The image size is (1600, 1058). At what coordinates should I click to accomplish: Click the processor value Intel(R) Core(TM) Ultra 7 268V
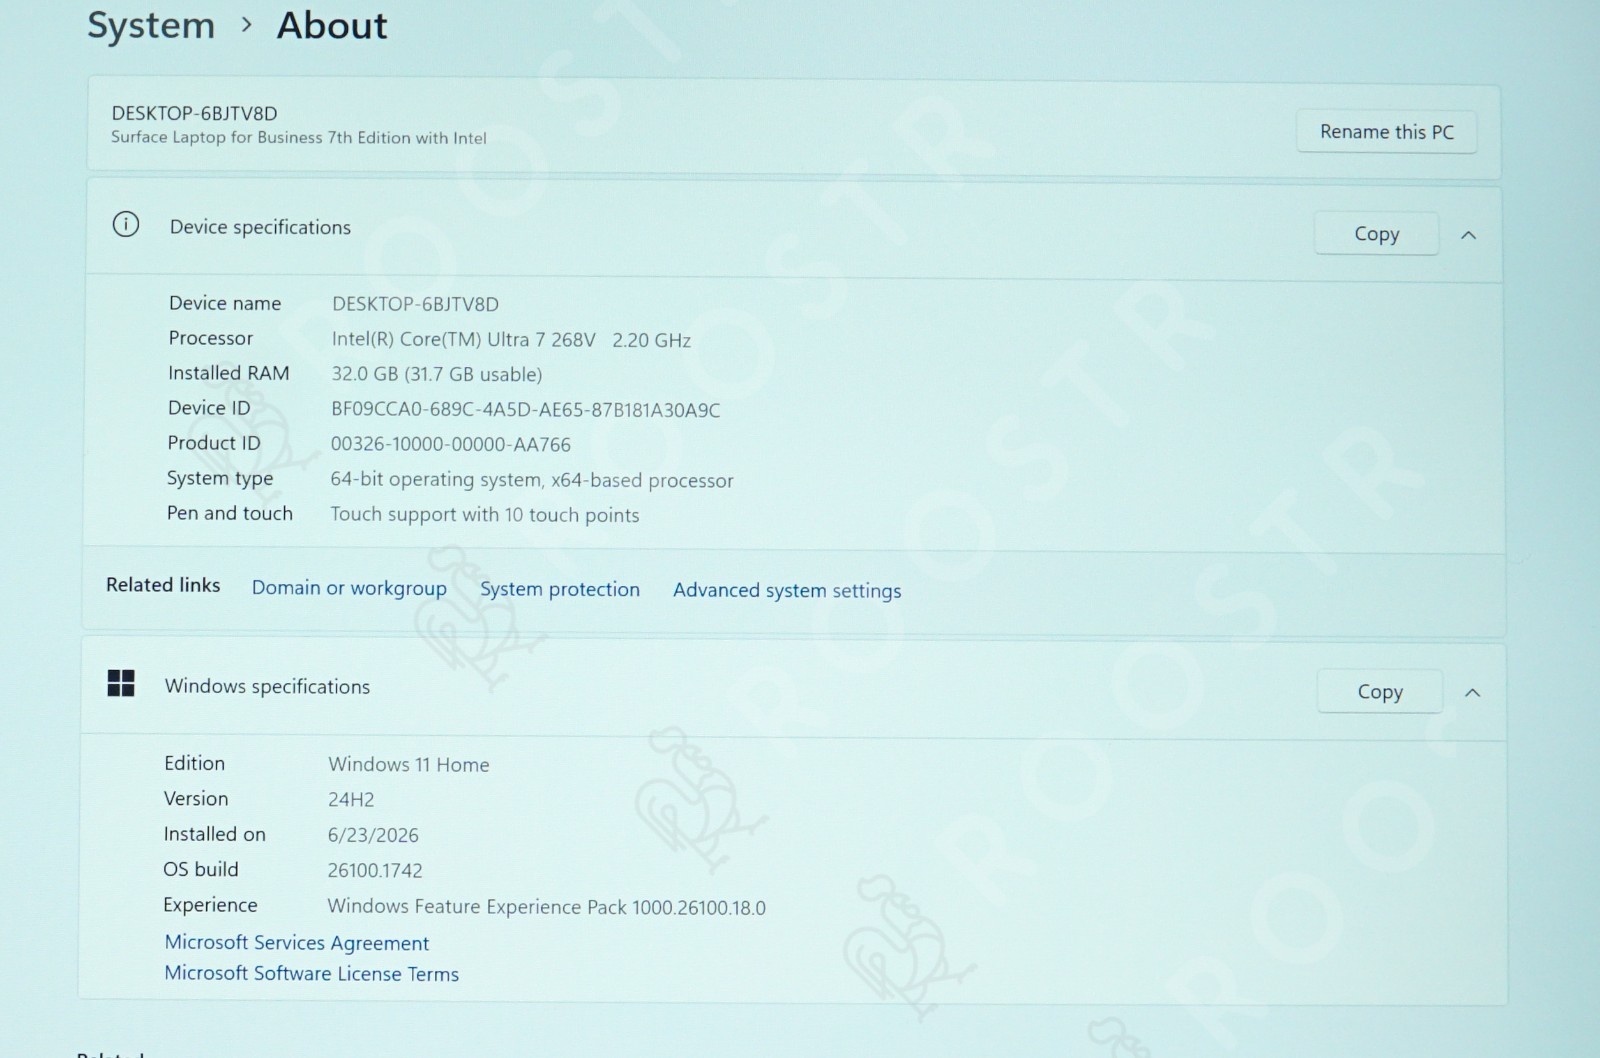coord(463,339)
